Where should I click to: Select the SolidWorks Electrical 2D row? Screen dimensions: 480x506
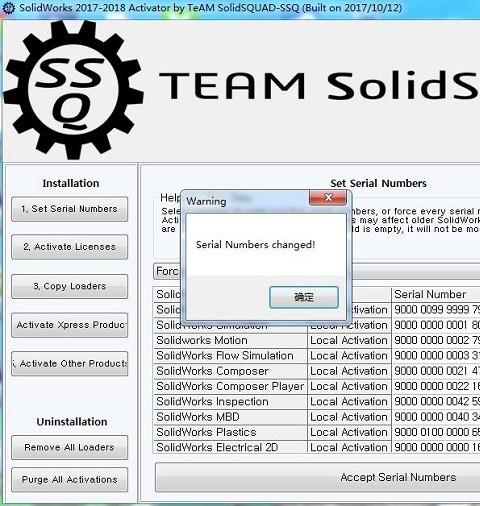pyautogui.click(x=317, y=447)
